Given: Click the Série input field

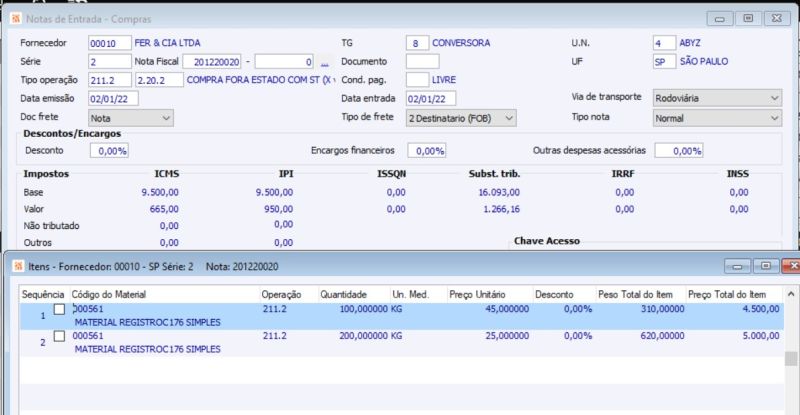Looking at the screenshot, I should (110, 62).
